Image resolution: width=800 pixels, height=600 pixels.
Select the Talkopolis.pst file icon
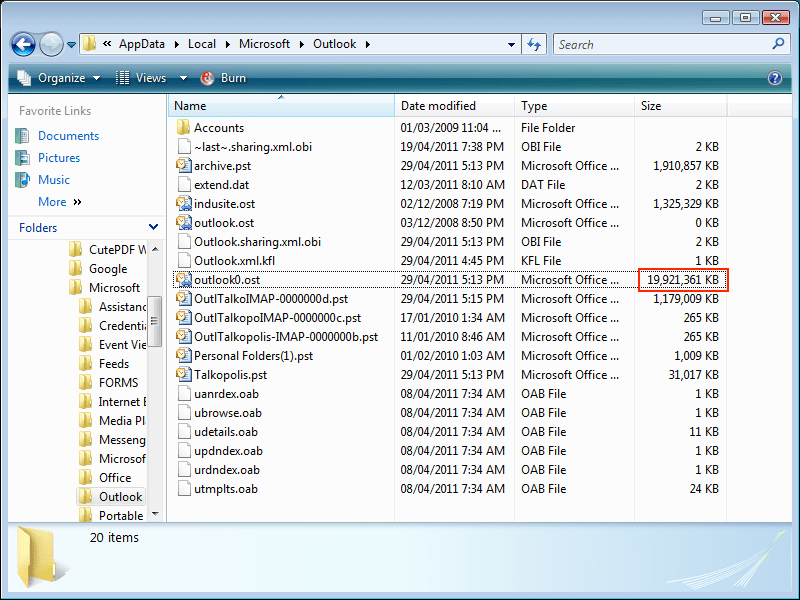pos(184,374)
